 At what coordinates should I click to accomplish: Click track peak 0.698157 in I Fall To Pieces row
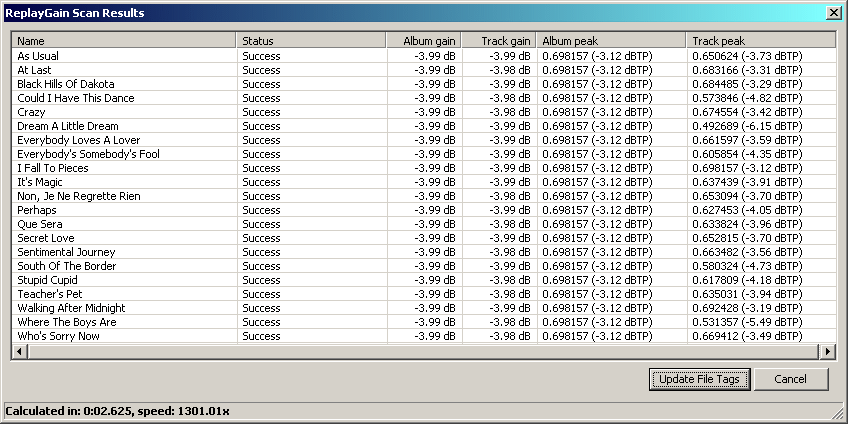coord(747,168)
